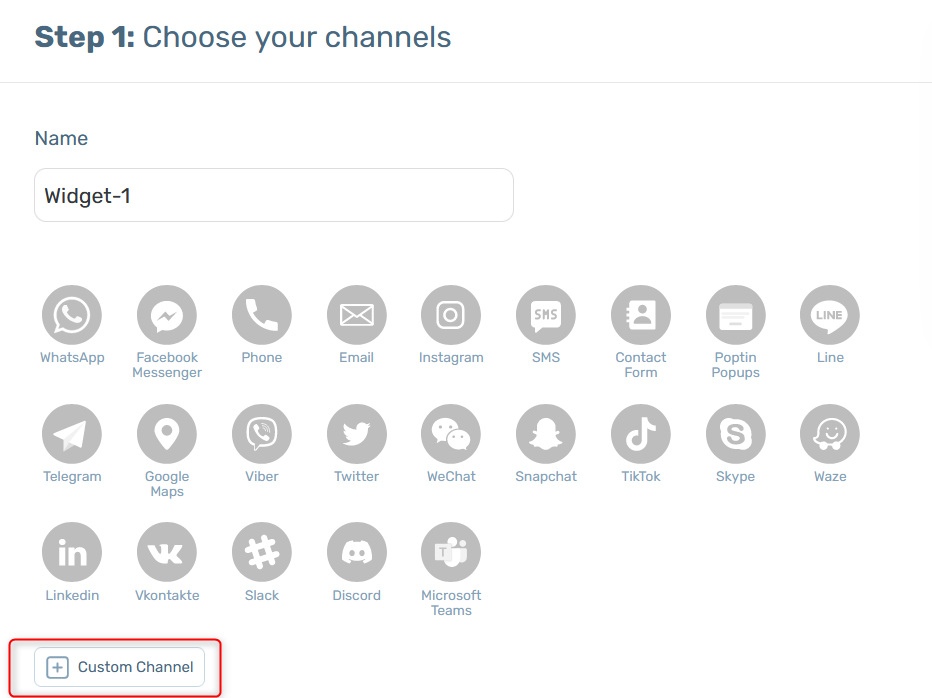932x698 pixels.
Task: Pick the Email channel icon
Action: pyautogui.click(x=357, y=315)
